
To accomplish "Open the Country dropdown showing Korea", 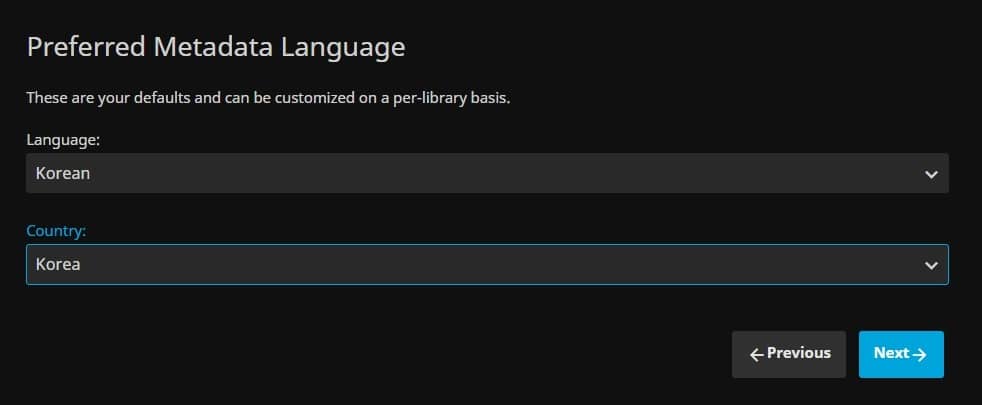I will tap(487, 265).
